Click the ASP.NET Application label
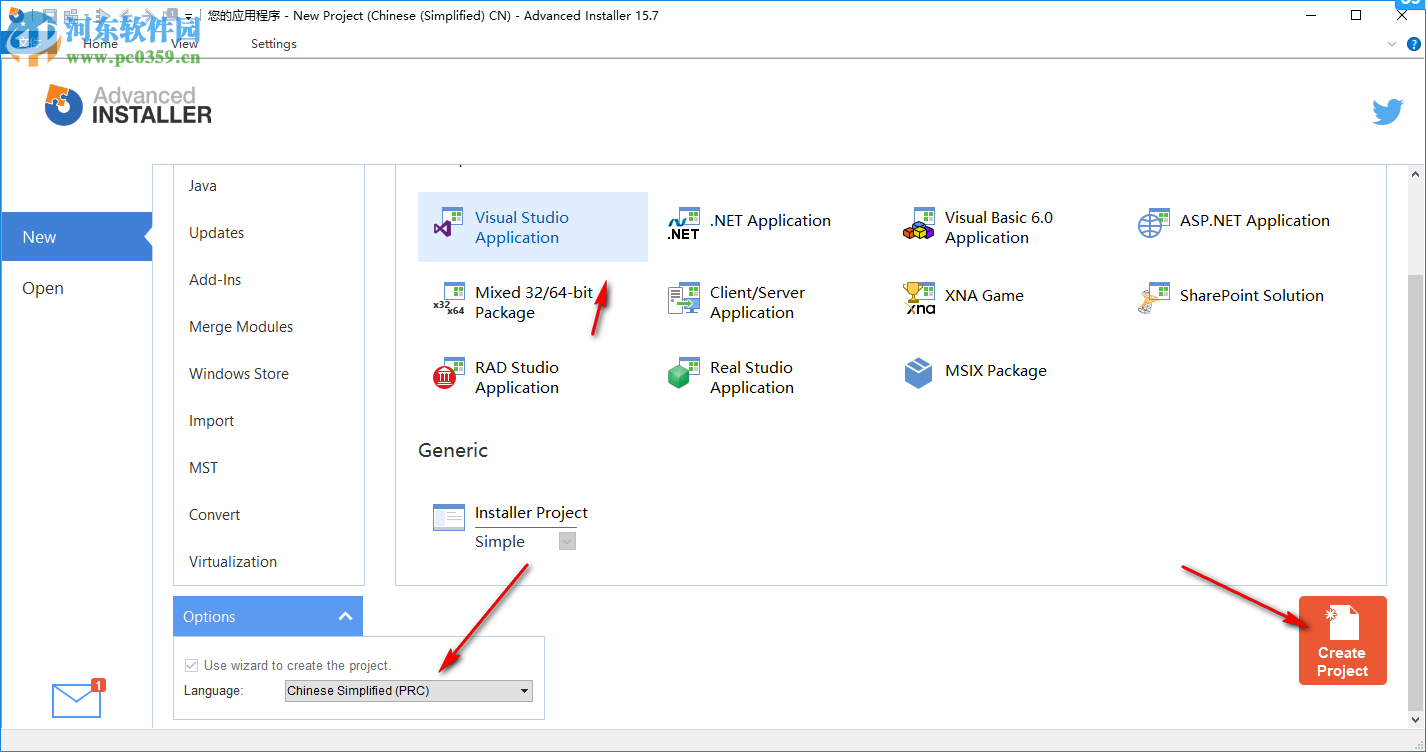Image resolution: width=1426 pixels, height=752 pixels. [1255, 221]
